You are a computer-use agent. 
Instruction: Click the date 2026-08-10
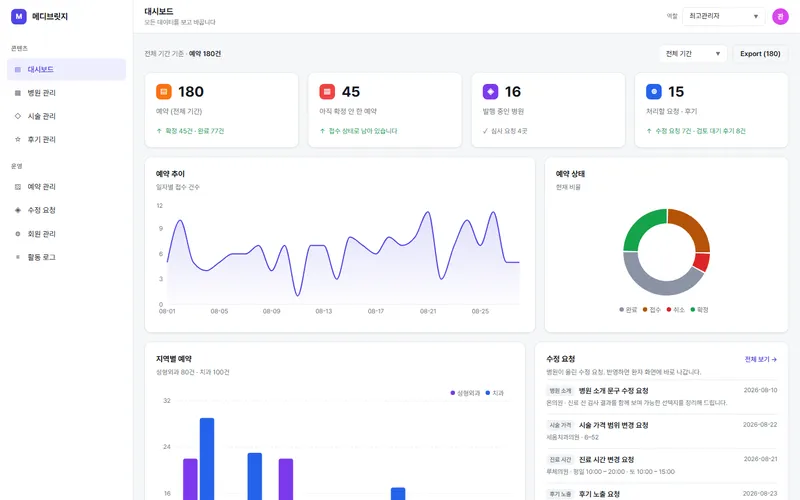(x=760, y=390)
